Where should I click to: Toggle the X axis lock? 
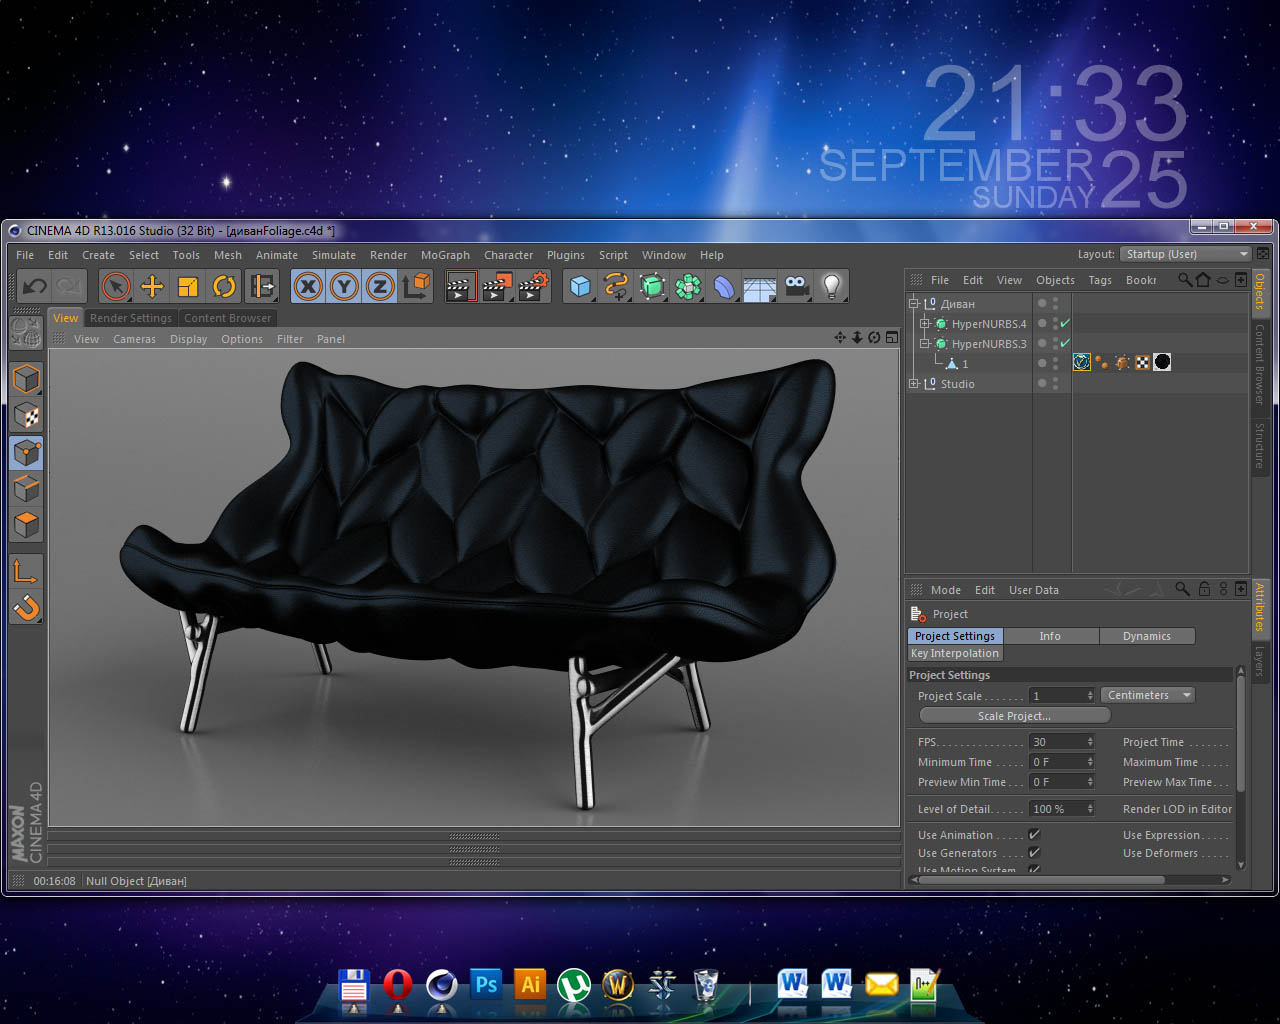point(308,287)
